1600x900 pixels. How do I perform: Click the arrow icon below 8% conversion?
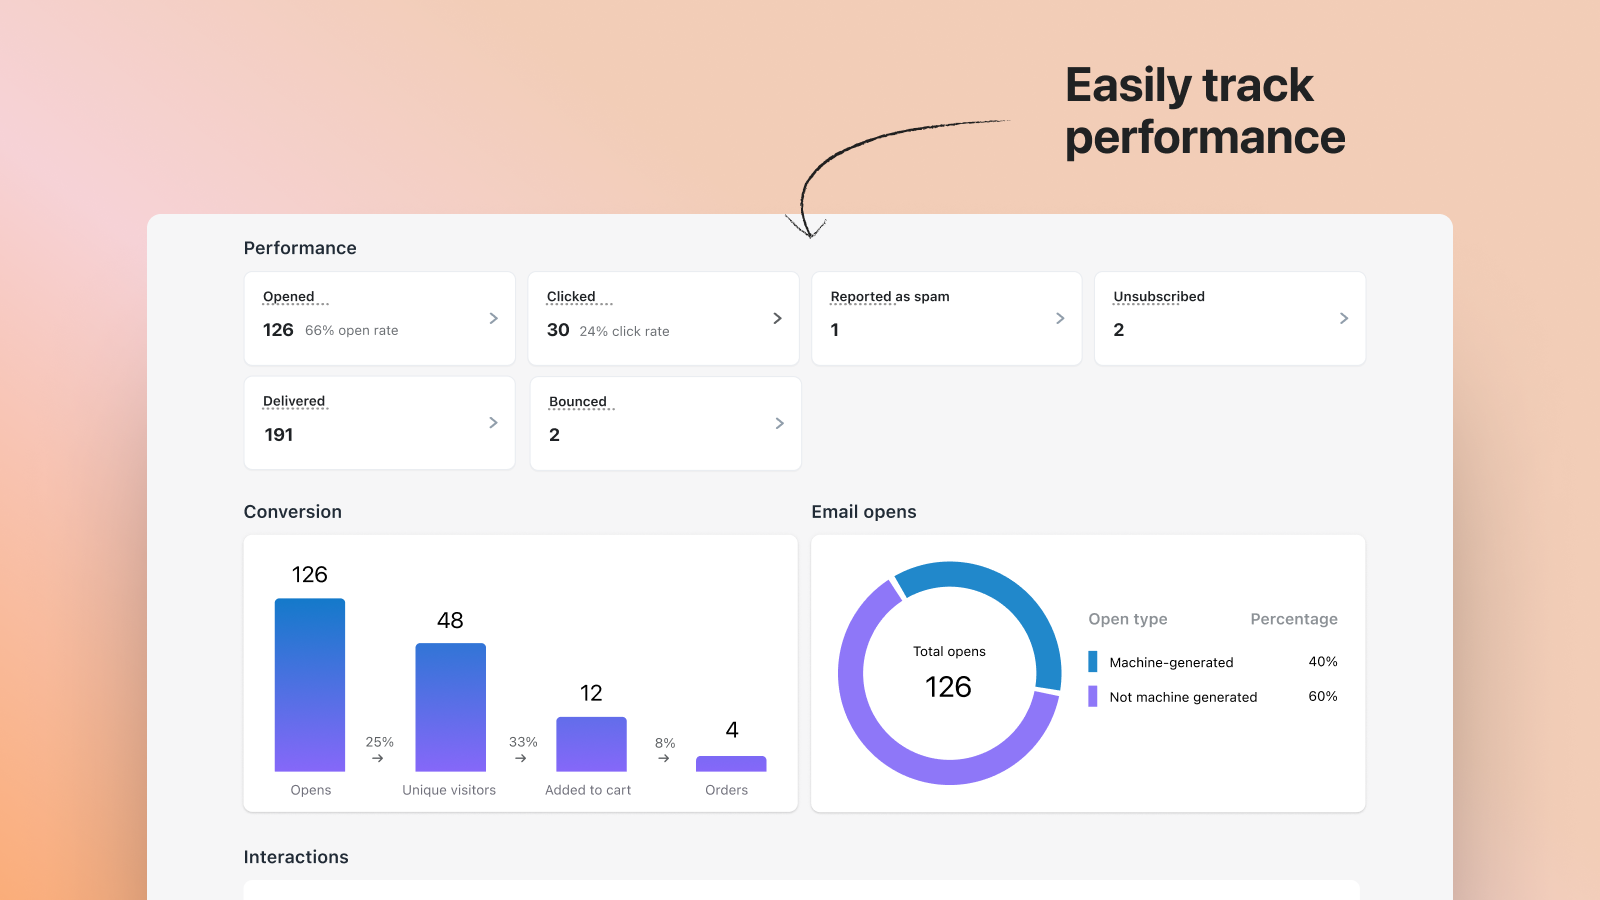point(664,758)
